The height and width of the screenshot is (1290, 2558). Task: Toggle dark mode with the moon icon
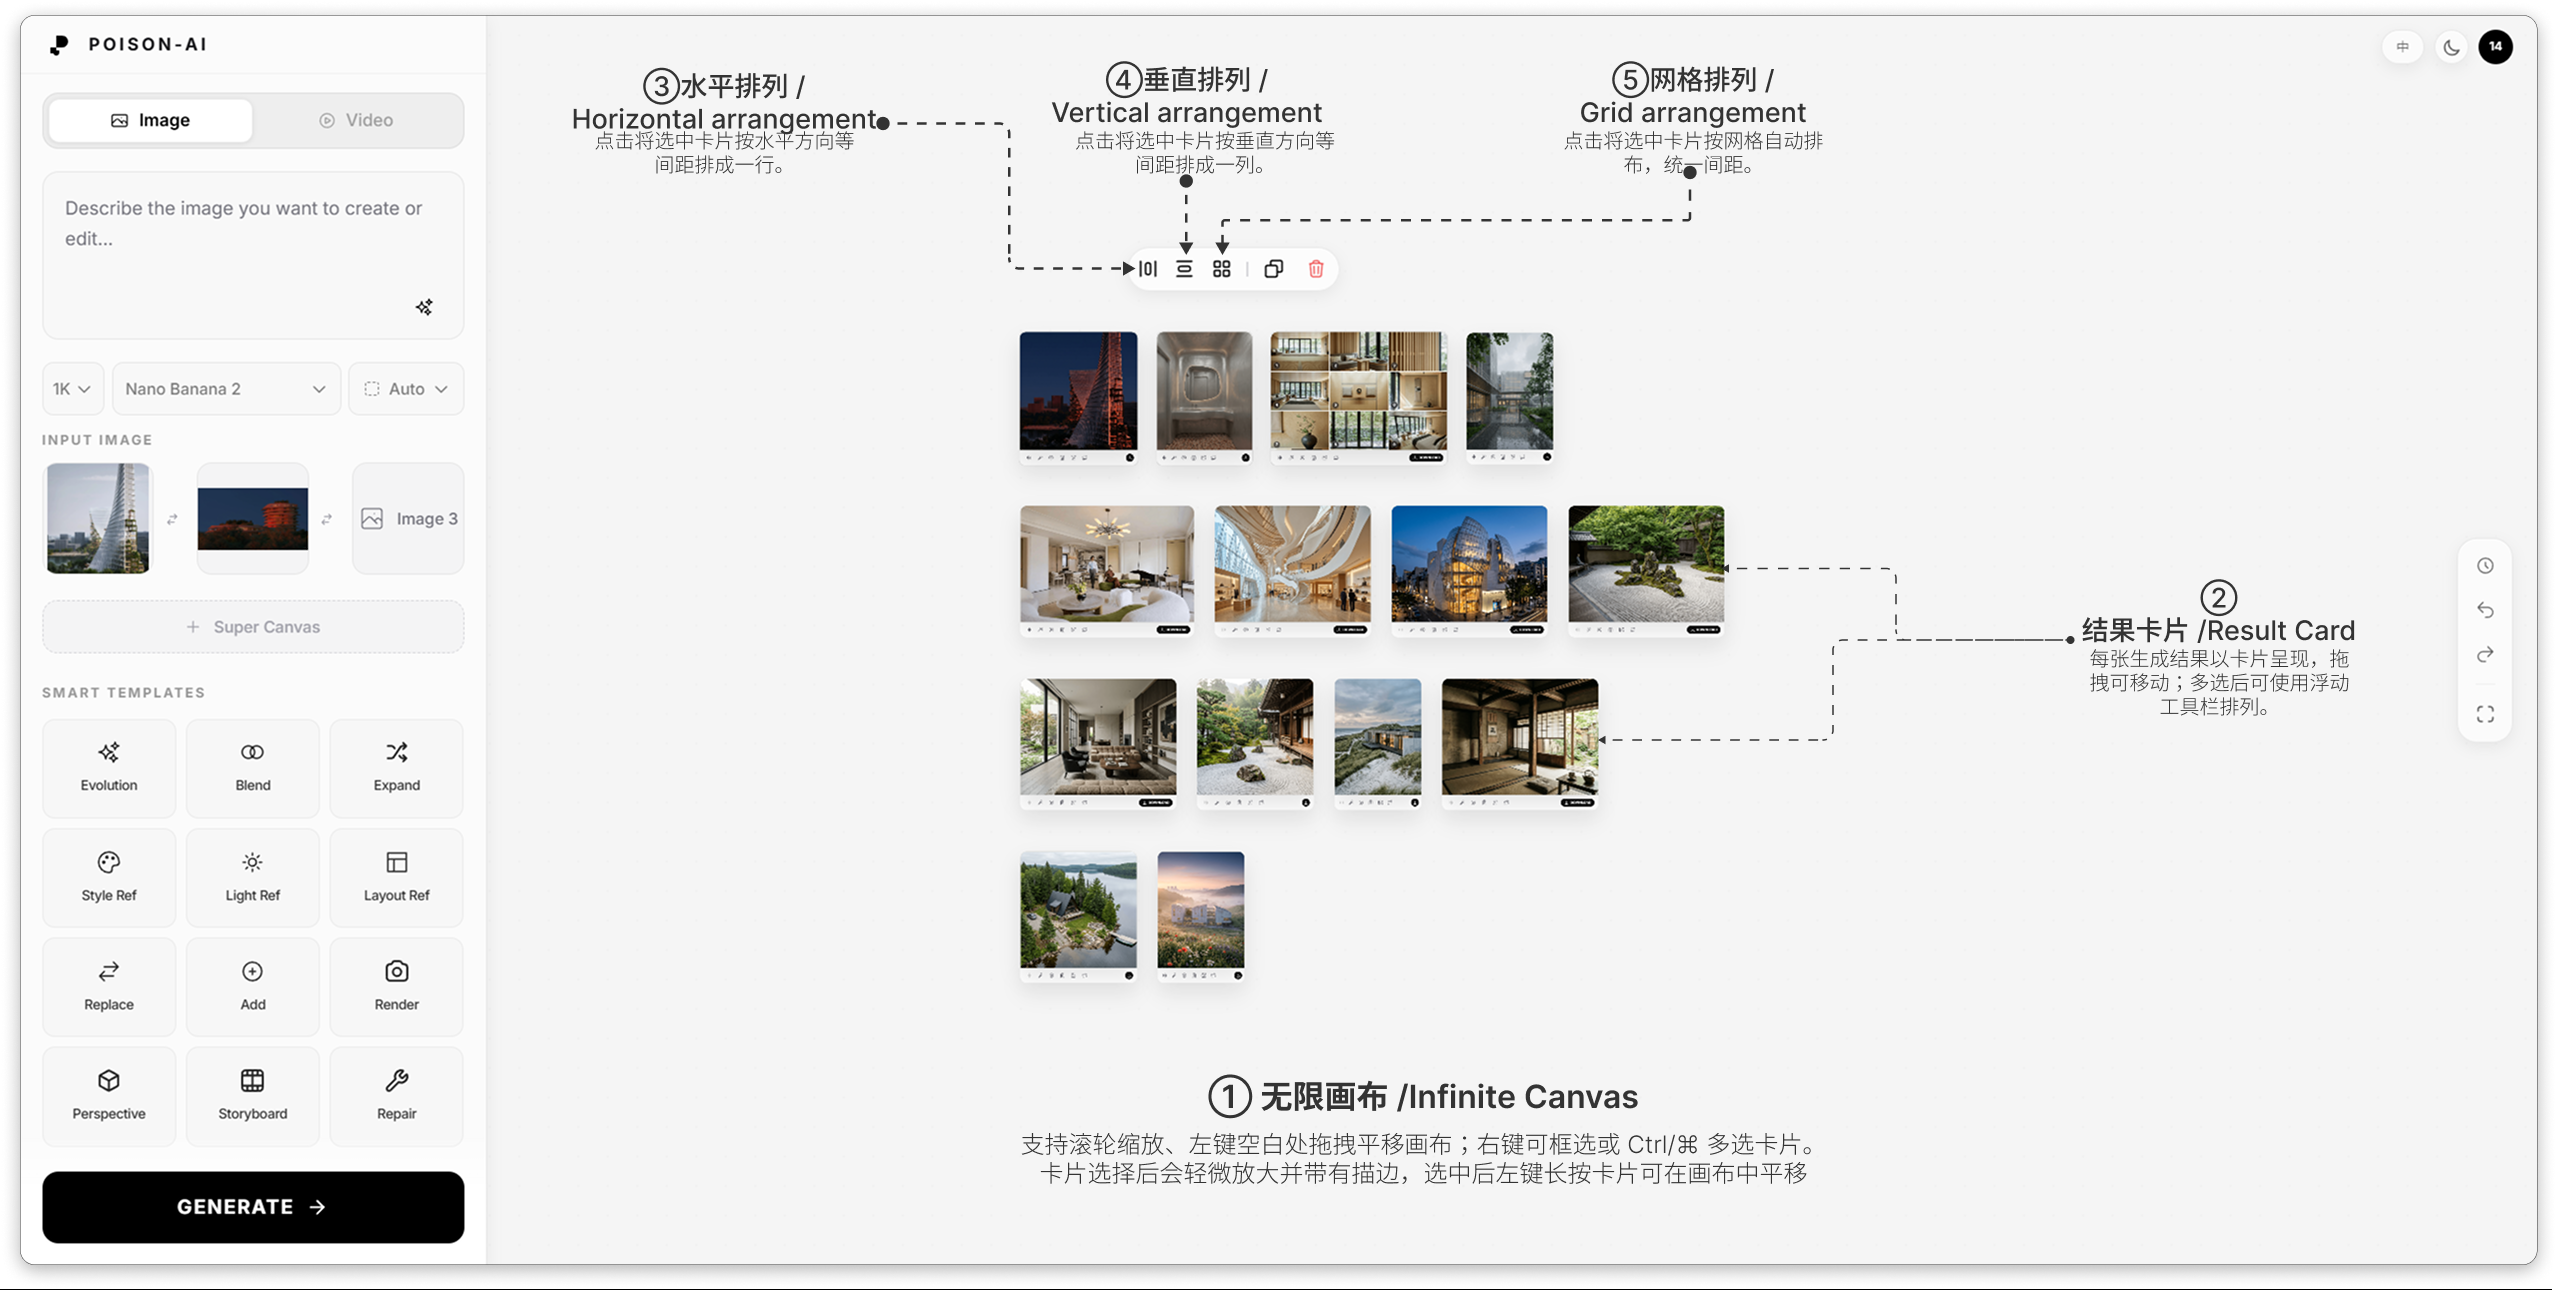coord(2452,47)
